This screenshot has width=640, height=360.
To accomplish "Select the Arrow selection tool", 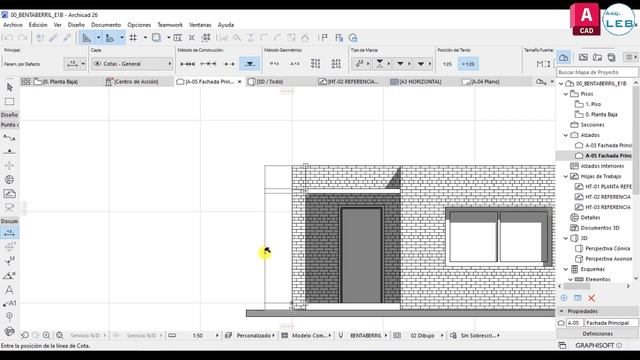I will [10, 87].
